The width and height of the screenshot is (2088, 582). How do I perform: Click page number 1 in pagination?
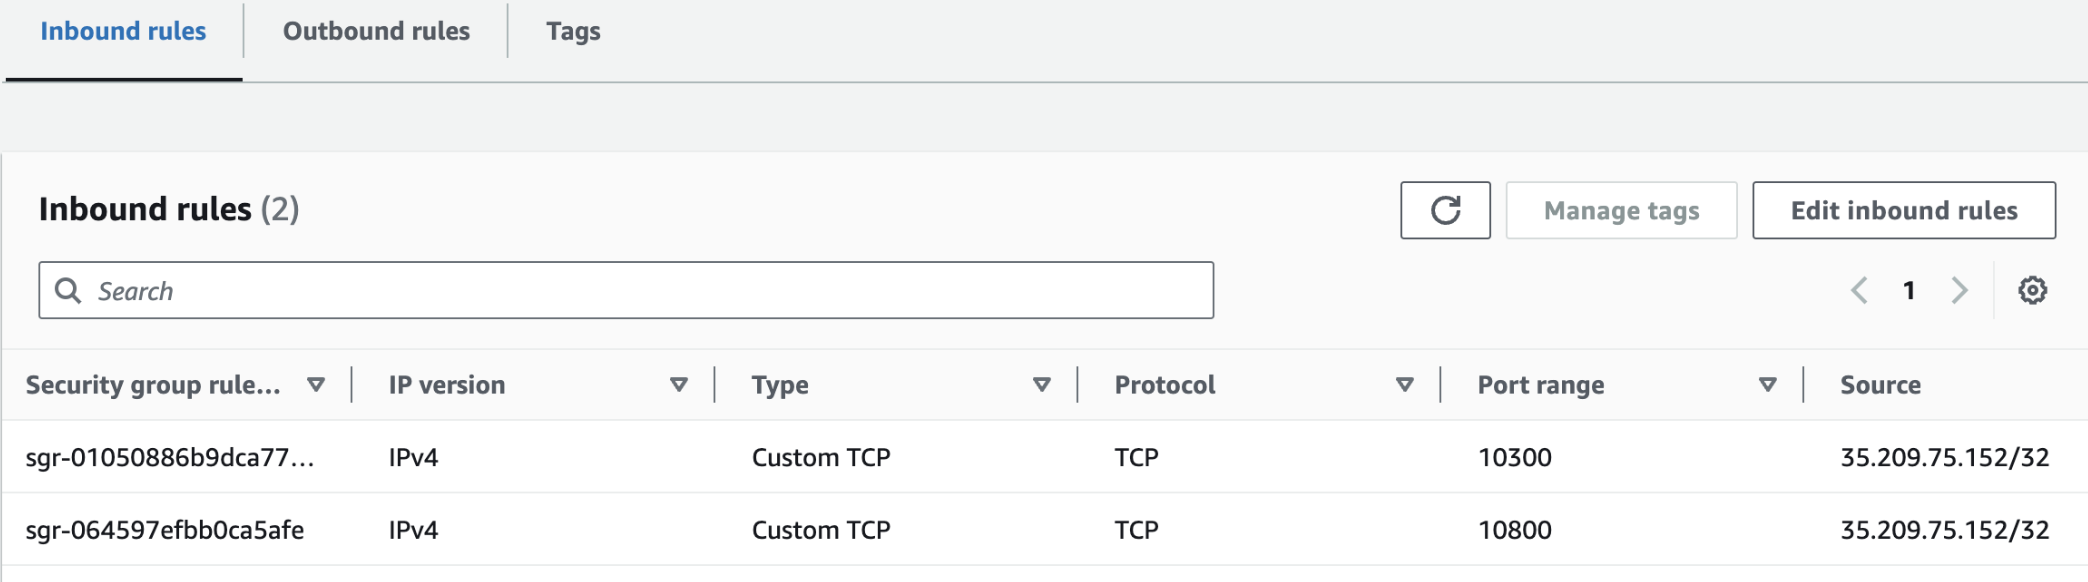click(1909, 291)
